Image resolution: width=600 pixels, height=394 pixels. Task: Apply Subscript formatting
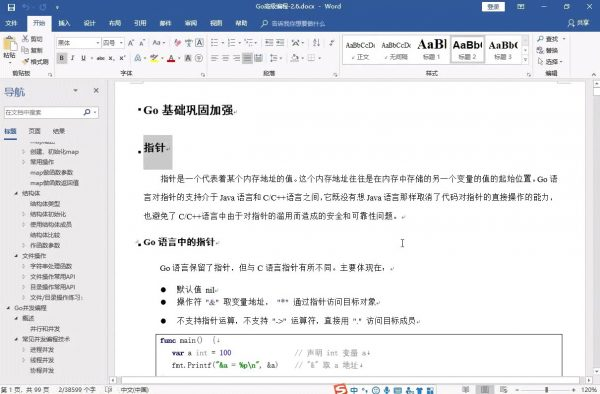pyautogui.click(x=111, y=58)
